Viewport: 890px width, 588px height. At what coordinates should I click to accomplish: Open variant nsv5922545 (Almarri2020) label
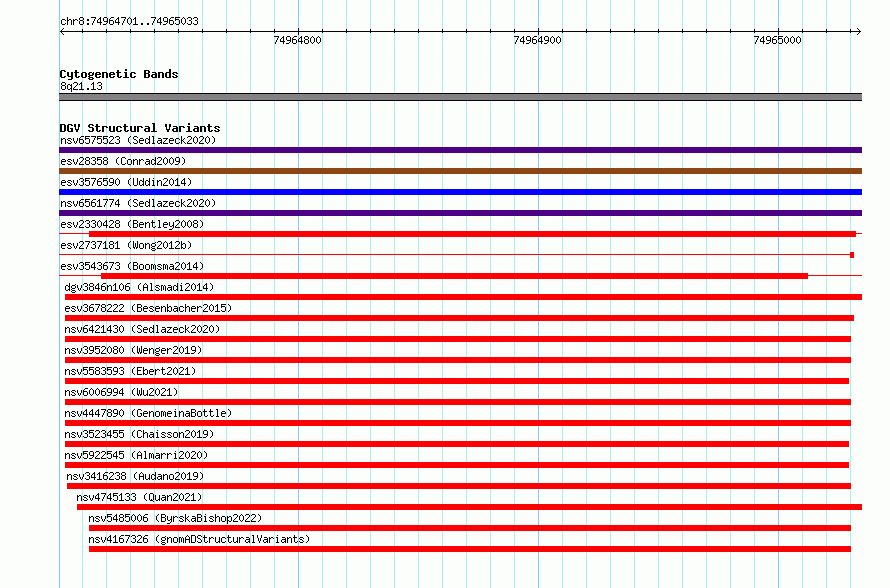[136, 455]
